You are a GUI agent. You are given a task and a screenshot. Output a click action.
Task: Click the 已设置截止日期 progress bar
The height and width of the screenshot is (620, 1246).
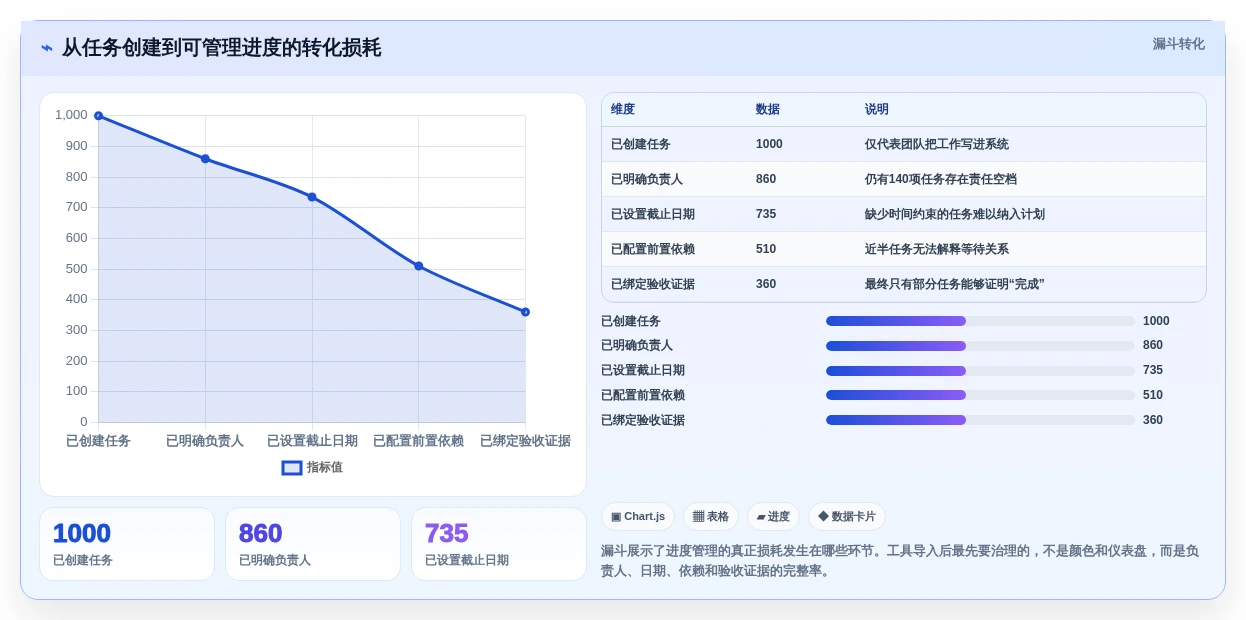980,370
